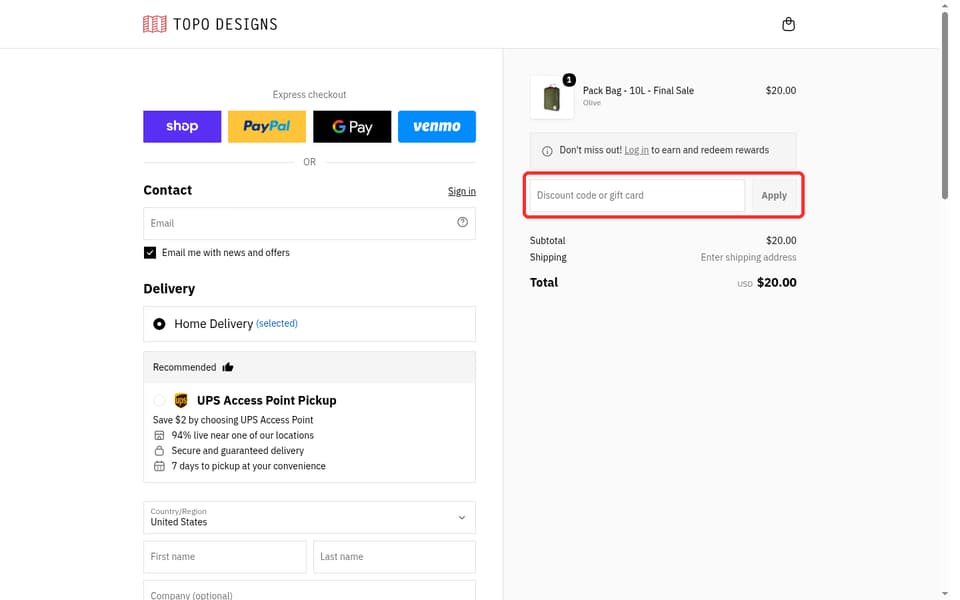The height and width of the screenshot is (600, 960).
Task: Click the Pack Bag - 10L - Final Sale text
Action: point(638,91)
